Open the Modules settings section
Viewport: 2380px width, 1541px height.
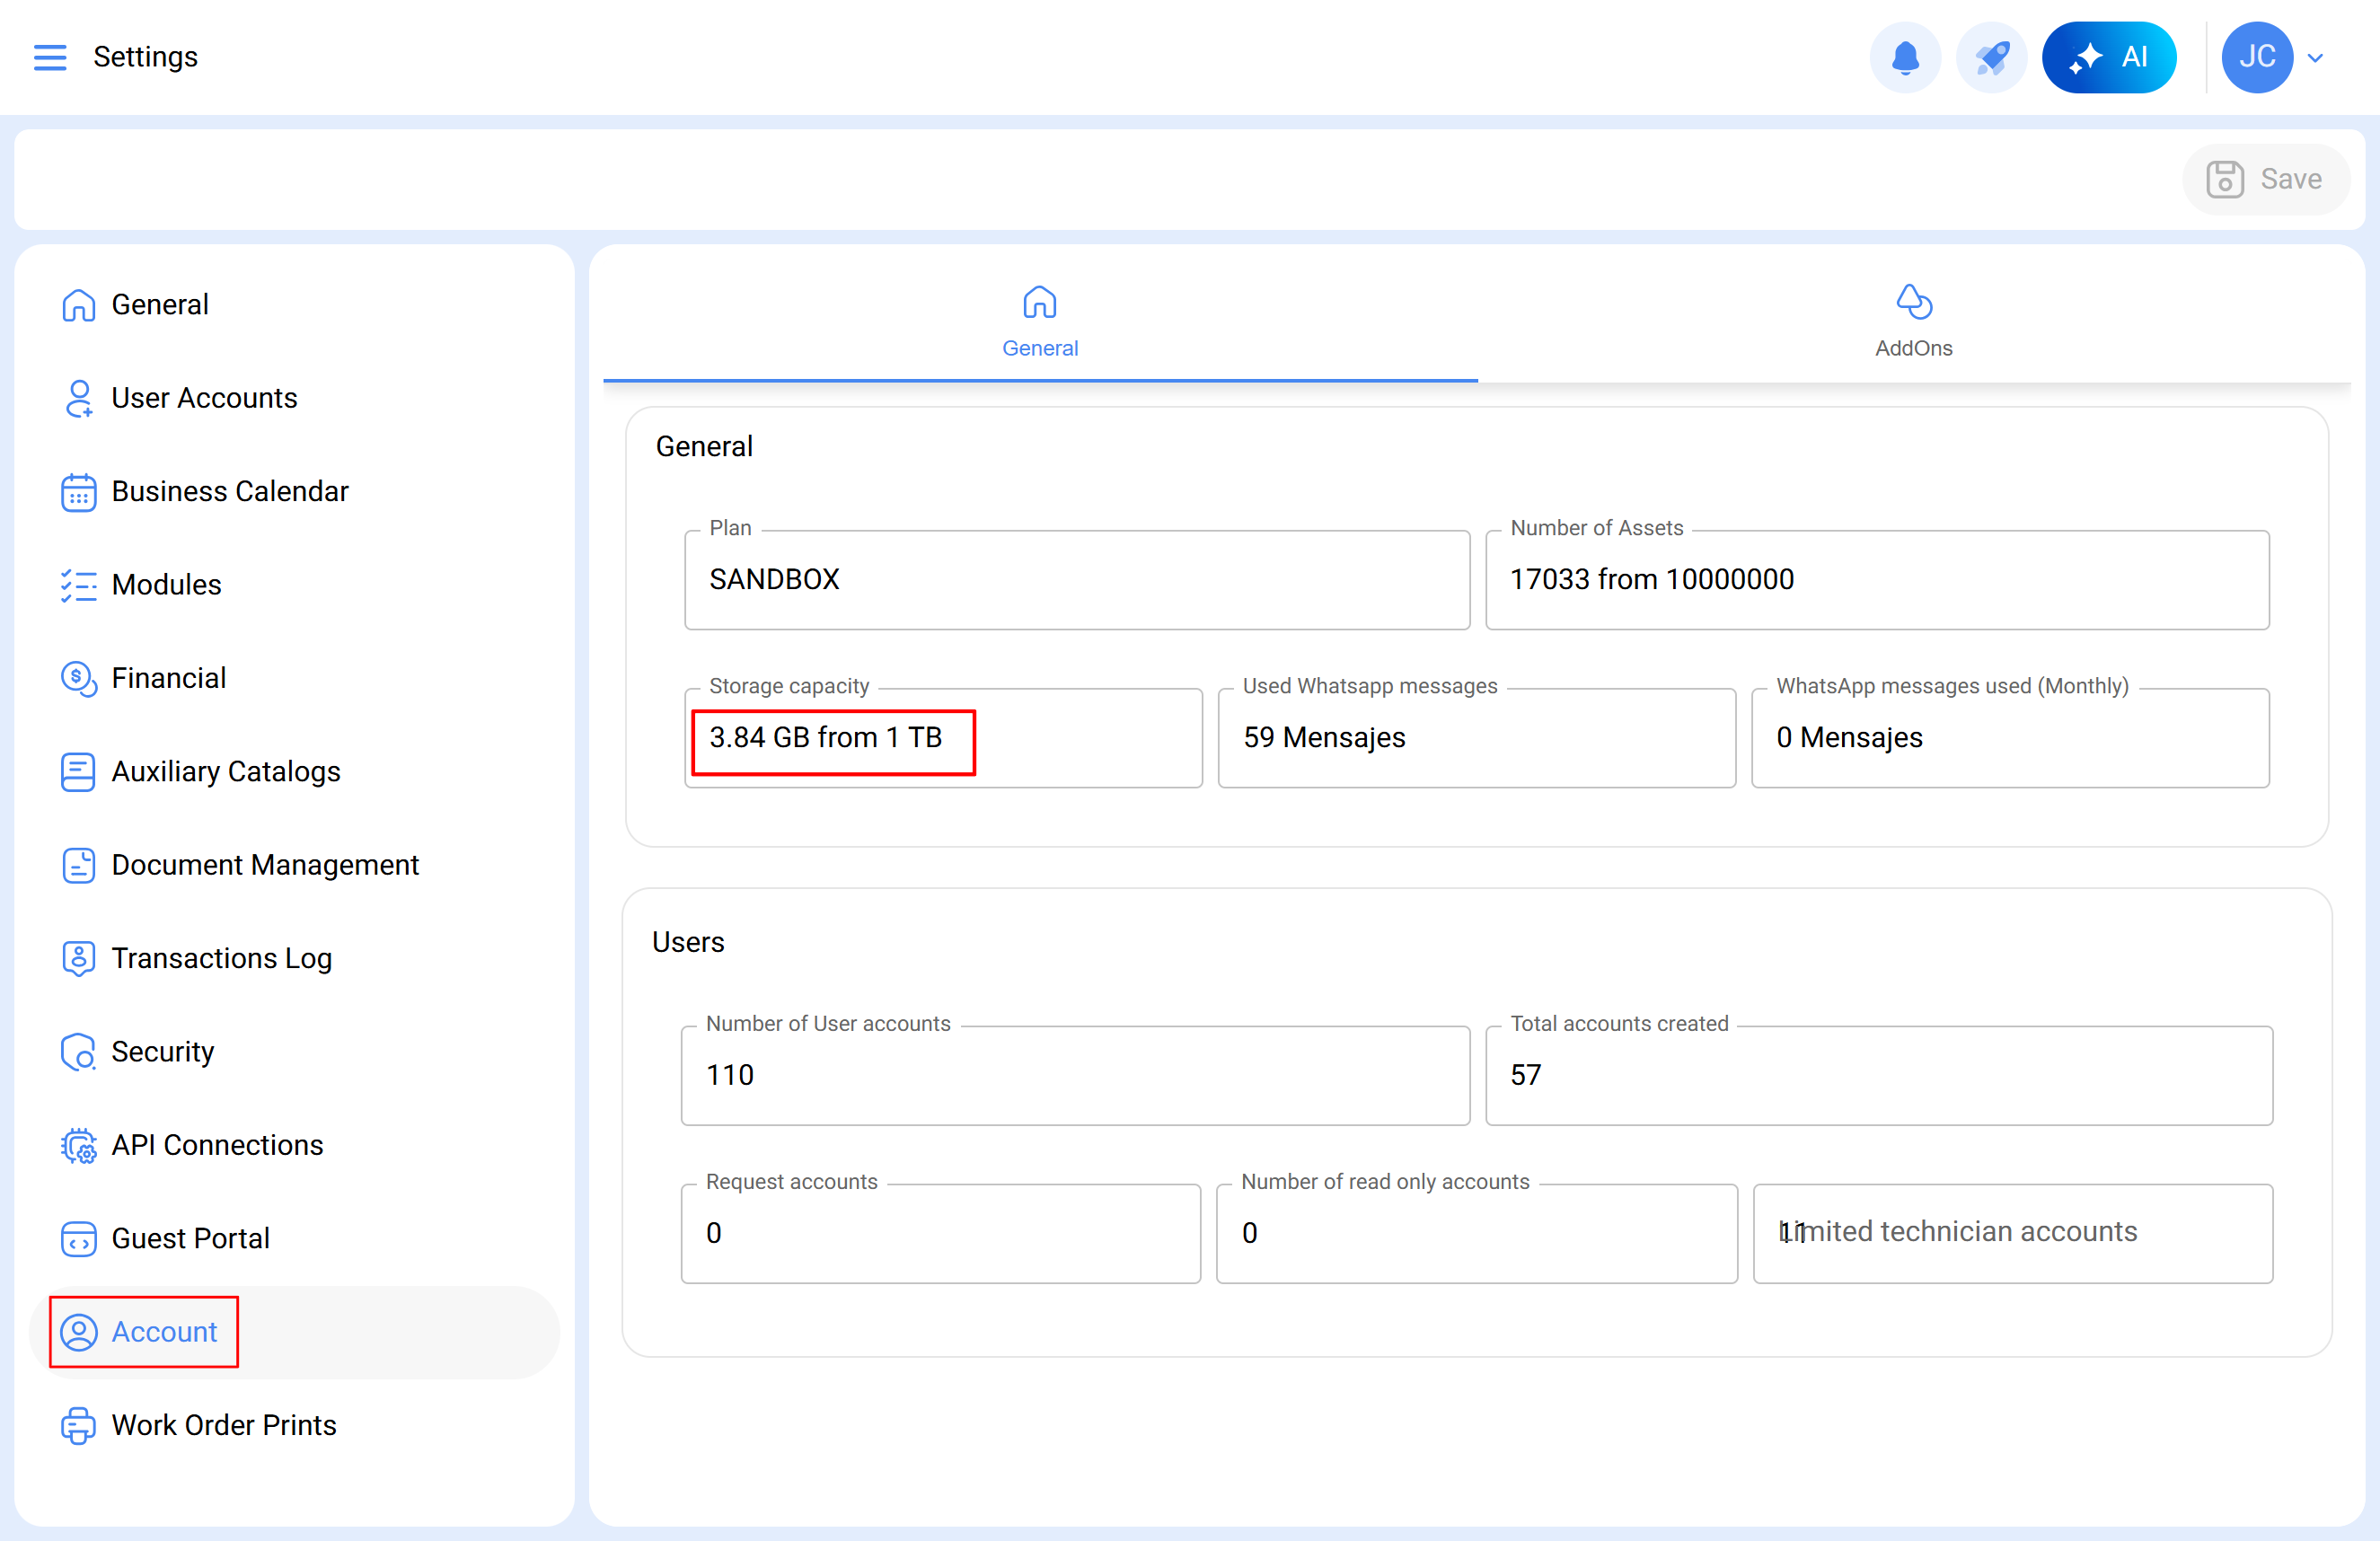[166, 584]
